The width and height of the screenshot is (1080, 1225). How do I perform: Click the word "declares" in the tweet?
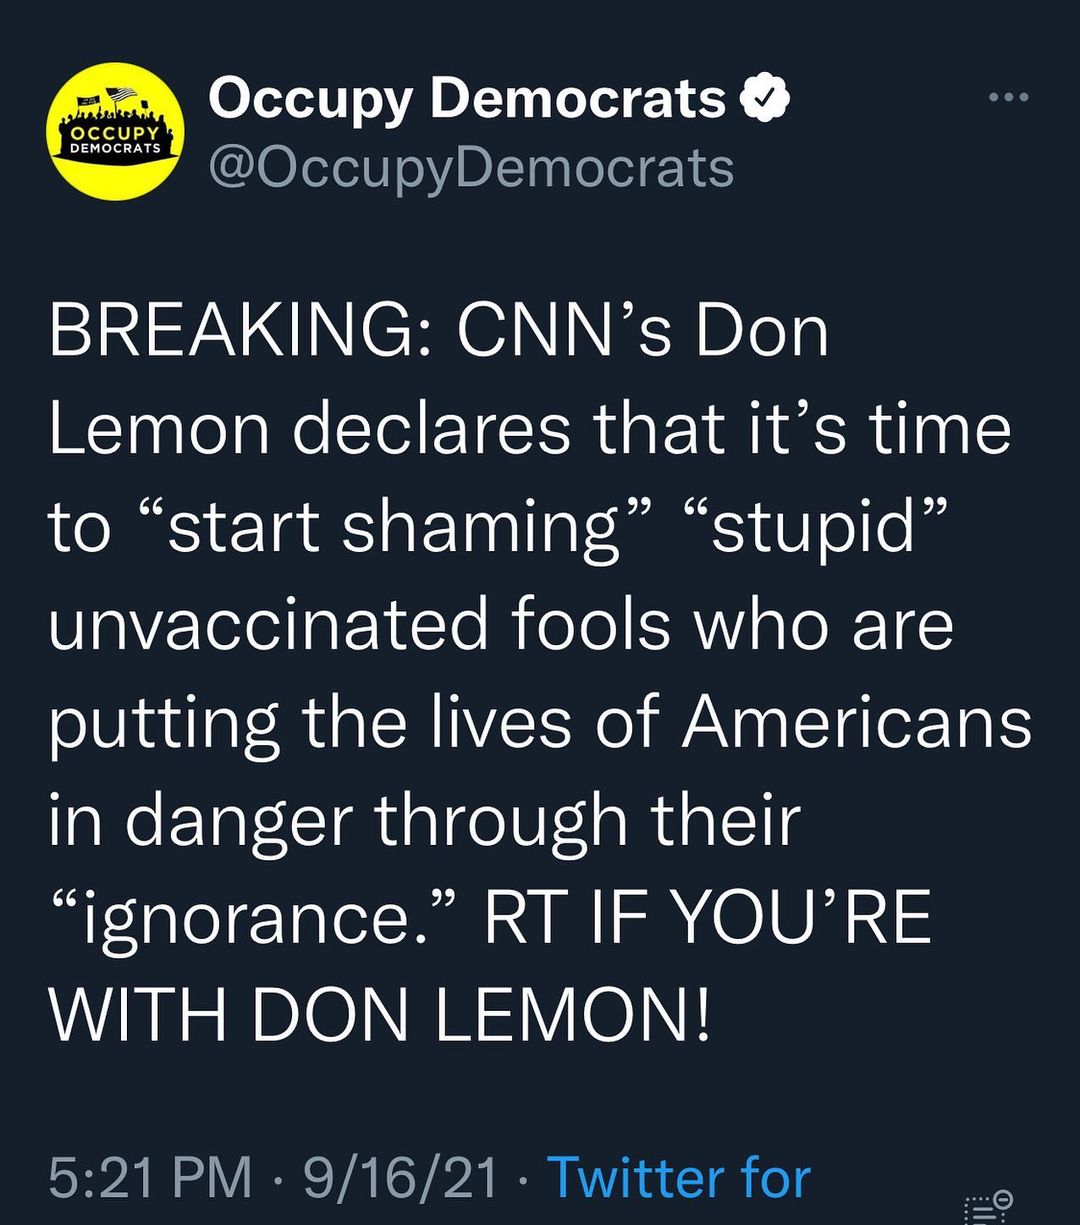[432, 429]
